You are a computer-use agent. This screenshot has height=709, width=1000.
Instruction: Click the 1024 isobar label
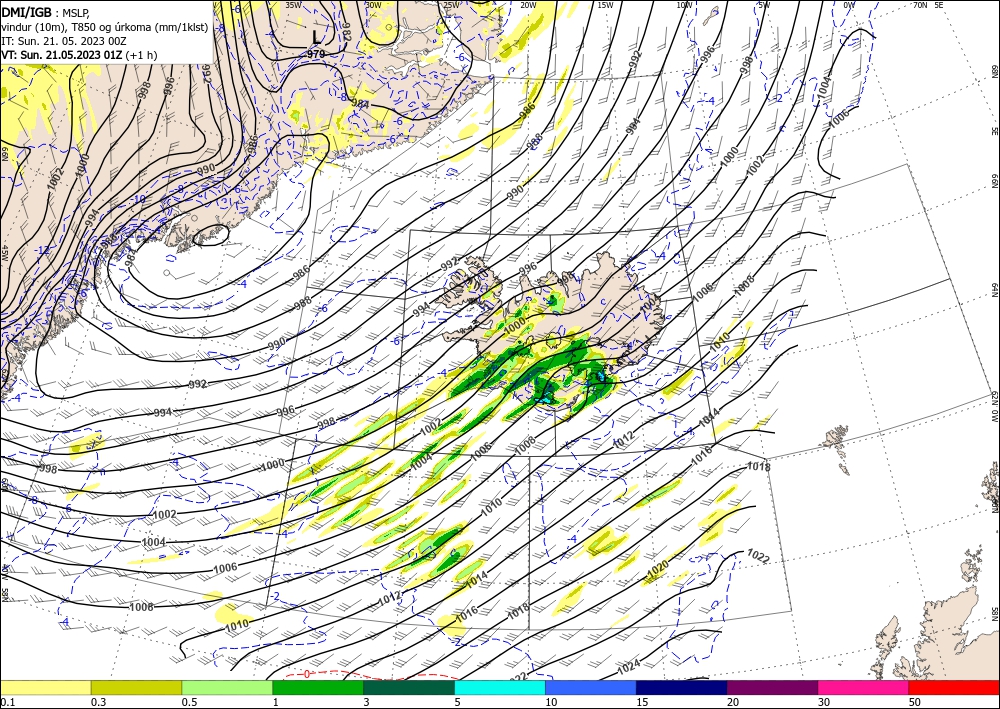point(628,667)
